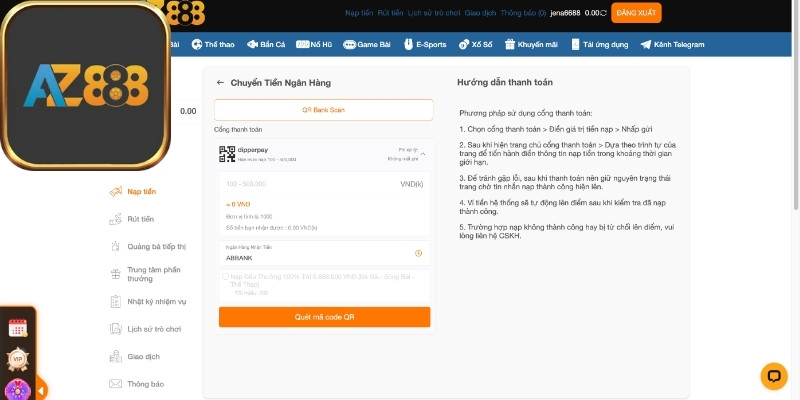Click the = 0 VND amount text
The height and width of the screenshot is (400, 800).
238,204
